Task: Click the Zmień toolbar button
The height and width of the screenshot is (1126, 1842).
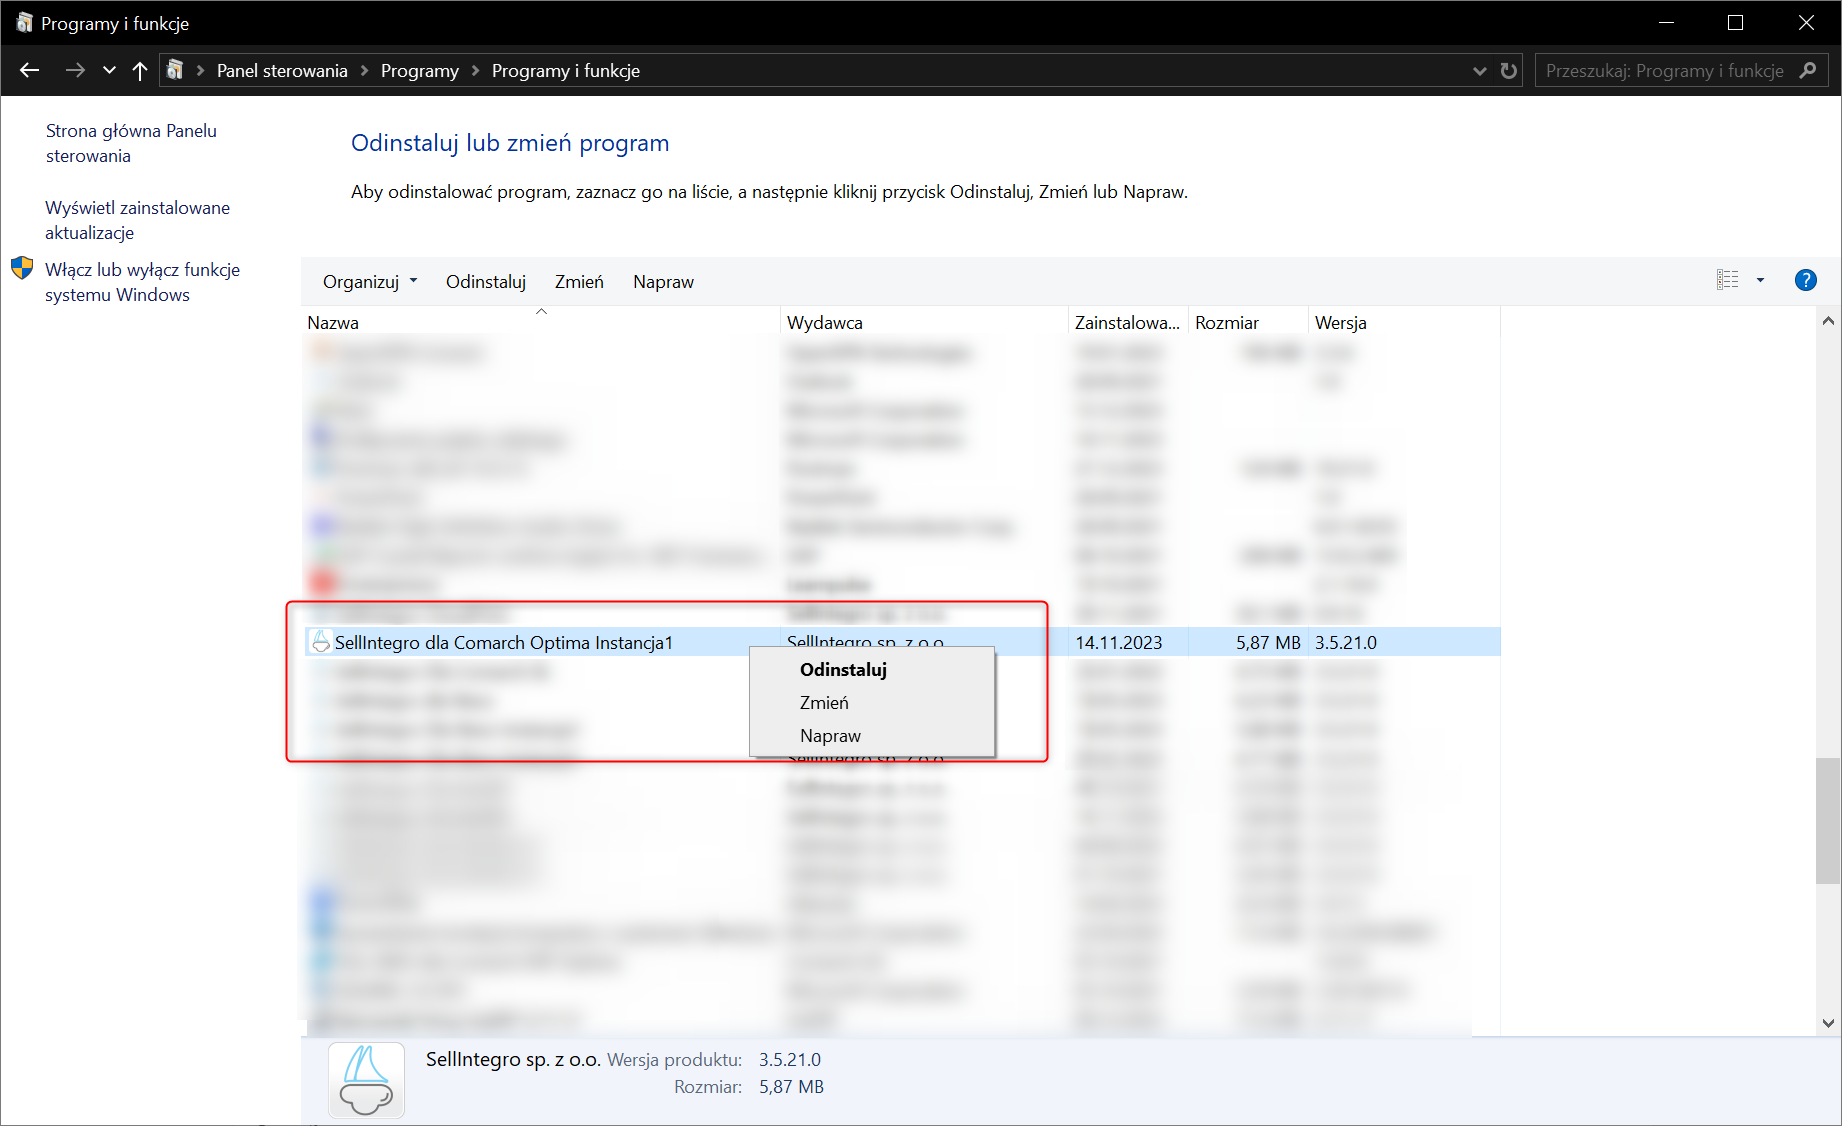Action: pyautogui.click(x=579, y=282)
